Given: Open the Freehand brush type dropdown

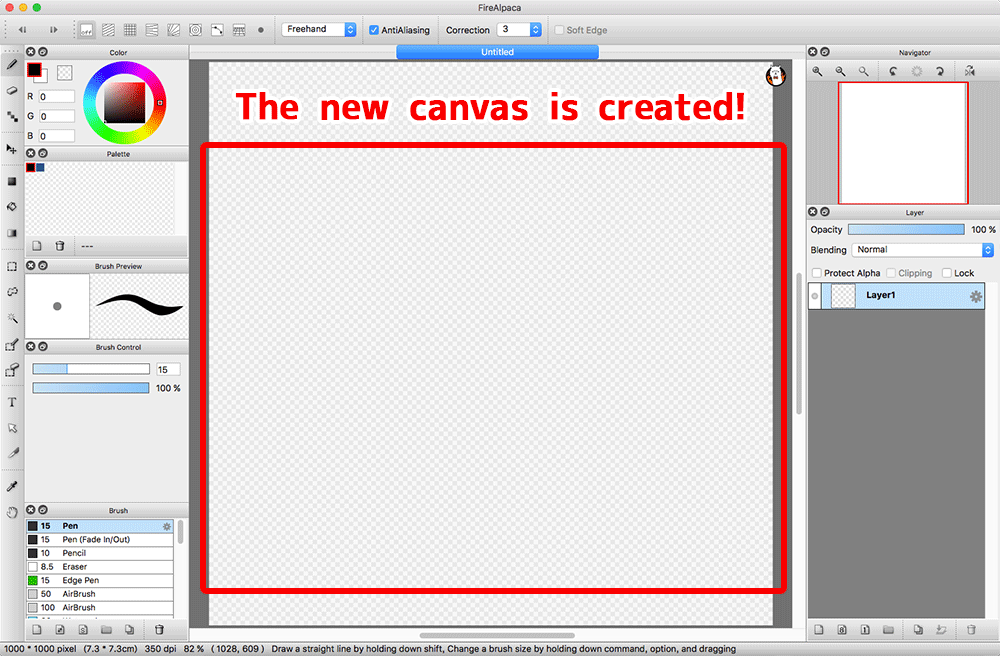Looking at the screenshot, I should [318, 29].
